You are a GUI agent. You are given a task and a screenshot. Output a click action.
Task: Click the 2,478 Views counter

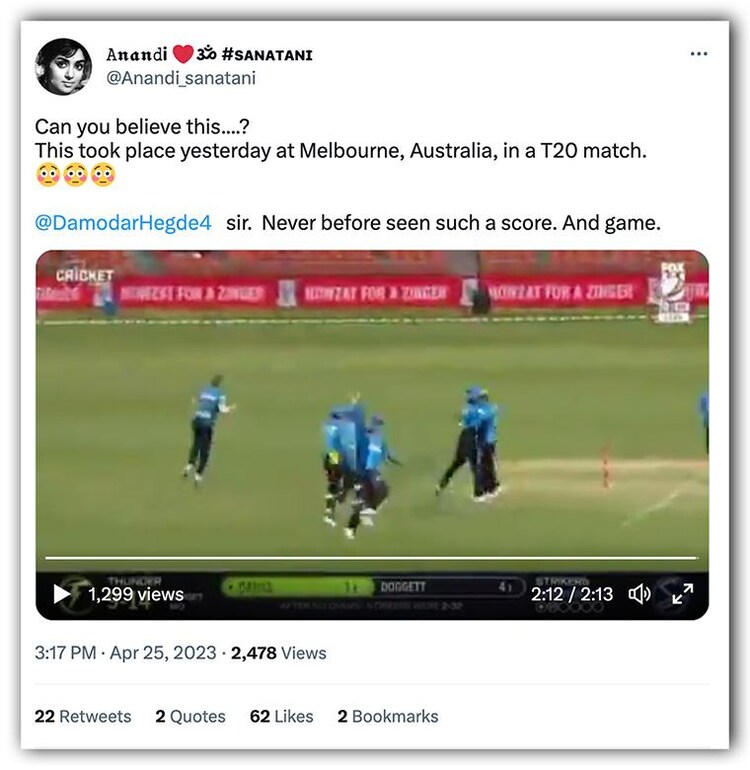click(x=278, y=653)
